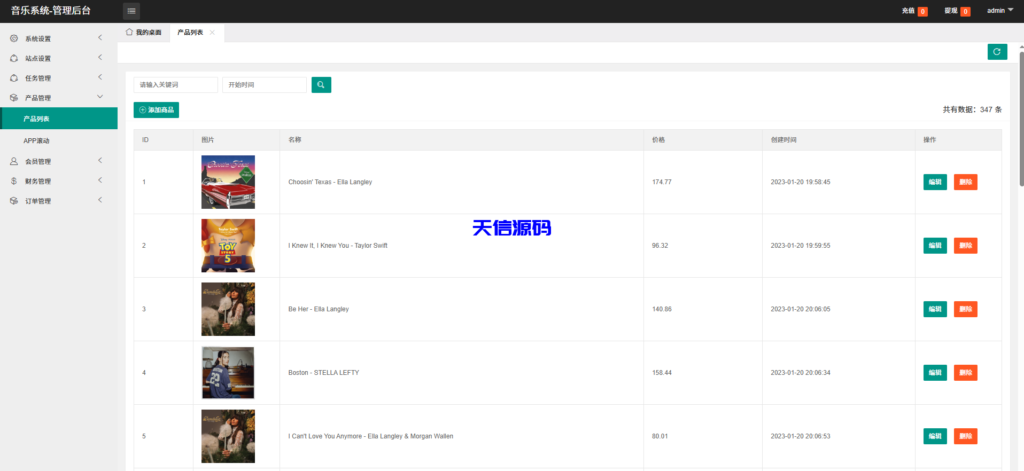The width and height of the screenshot is (1024, 471).
Task: Click the 音乐系统-管理后台 logo title
Action: tap(50, 11)
